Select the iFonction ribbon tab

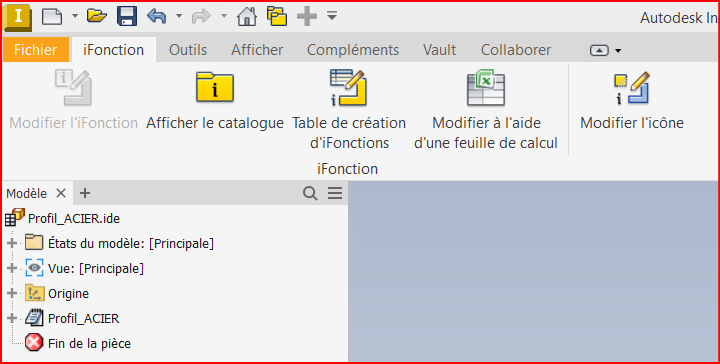coord(113,50)
